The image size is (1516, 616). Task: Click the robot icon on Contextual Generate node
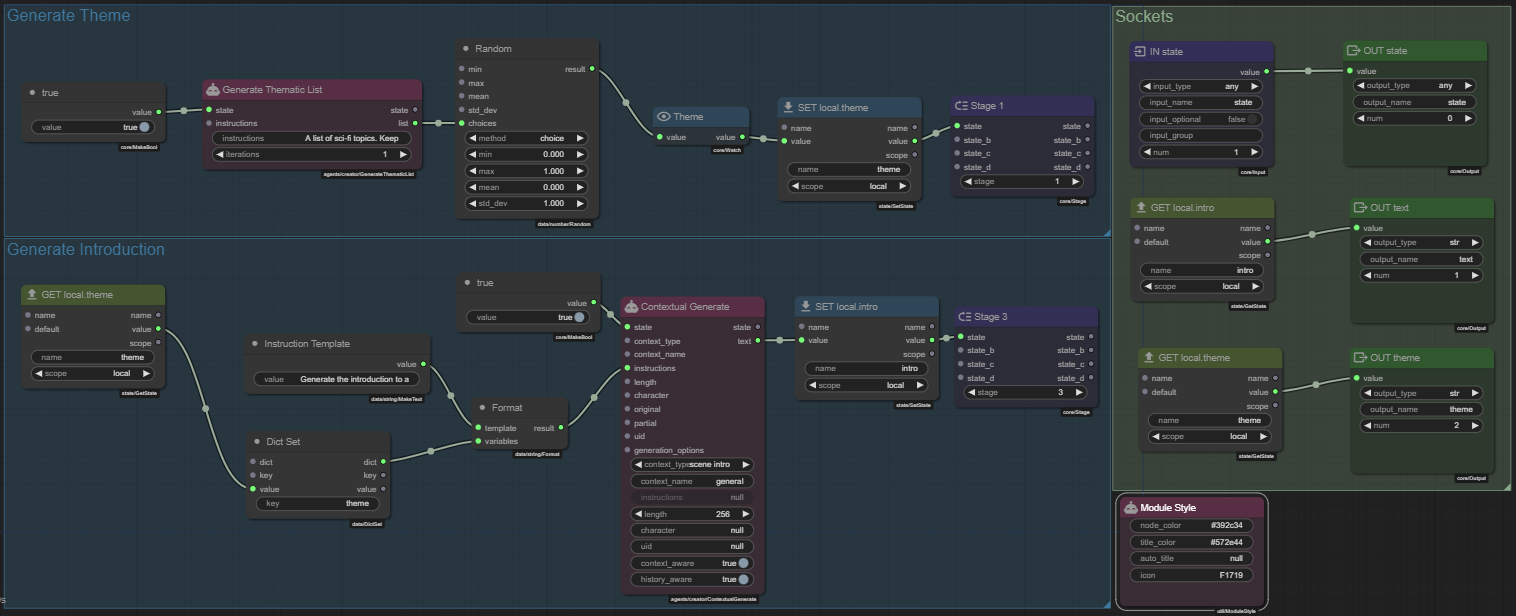630,306
